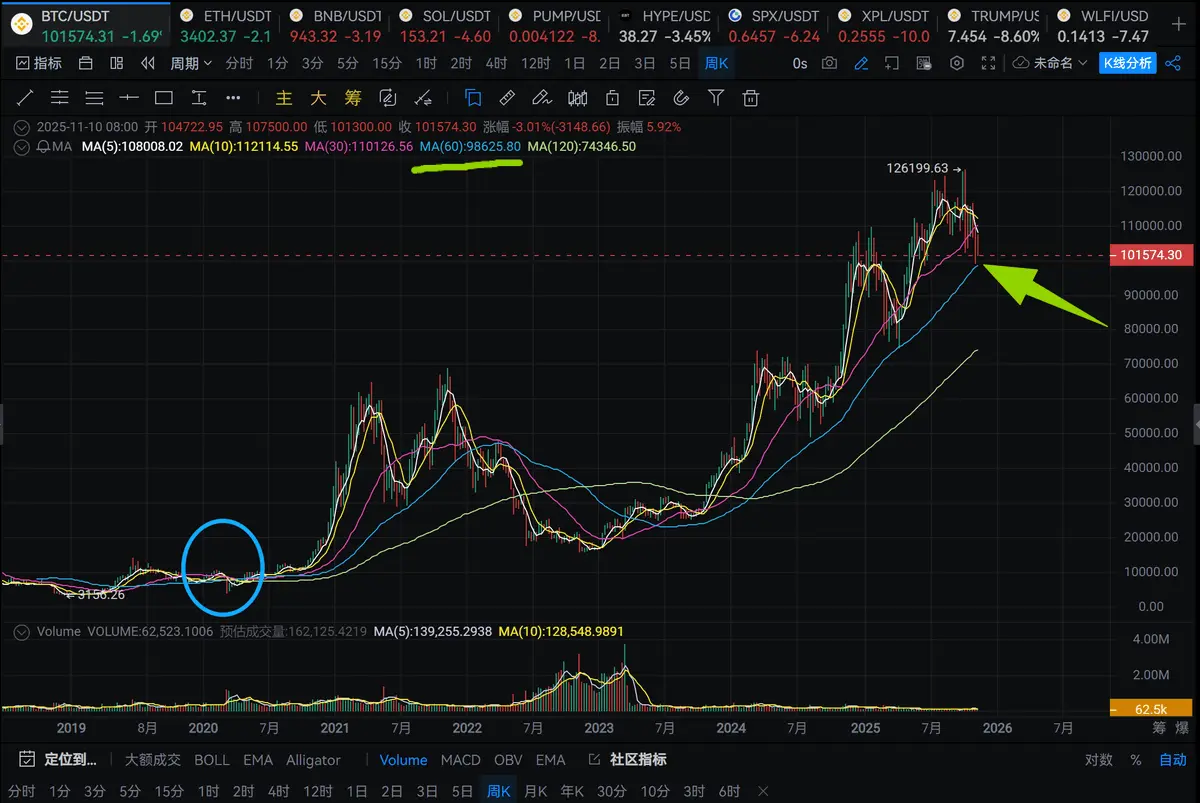Toggle the BOLL indicator

tap(212, 760)
